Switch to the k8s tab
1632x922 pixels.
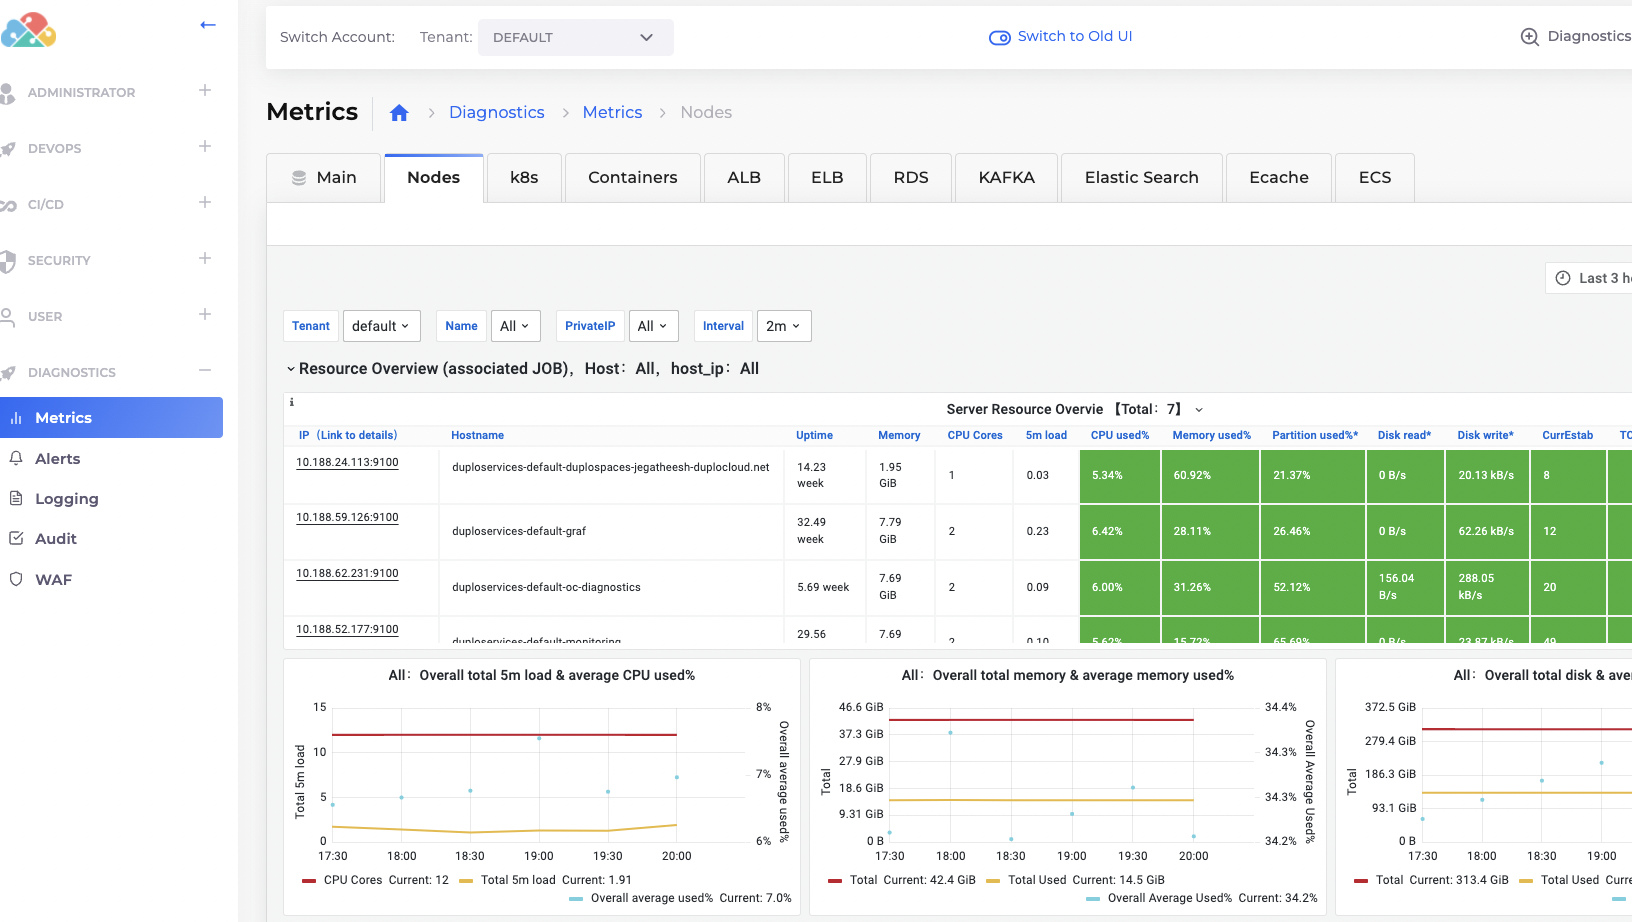coord(523,178)
